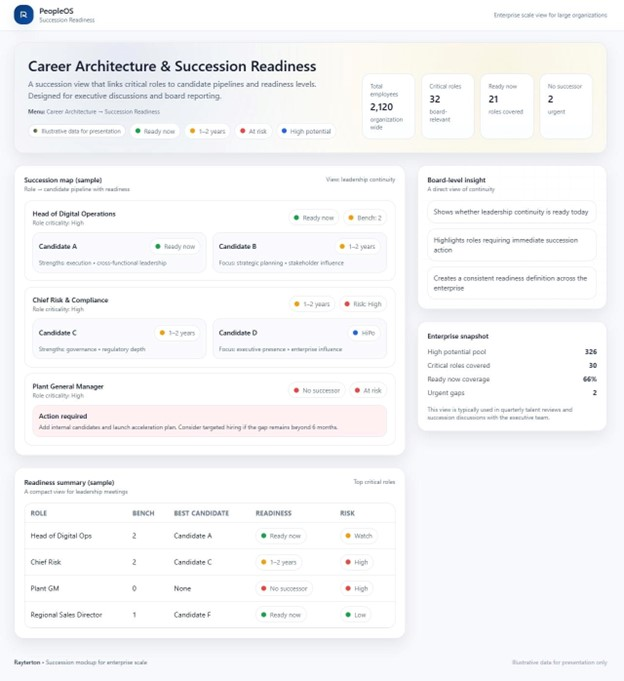The width and height of the screenshot is (624, 681).
Task: Click 'Ready now' badge on Candidate A card
Action: pos(175,246)
